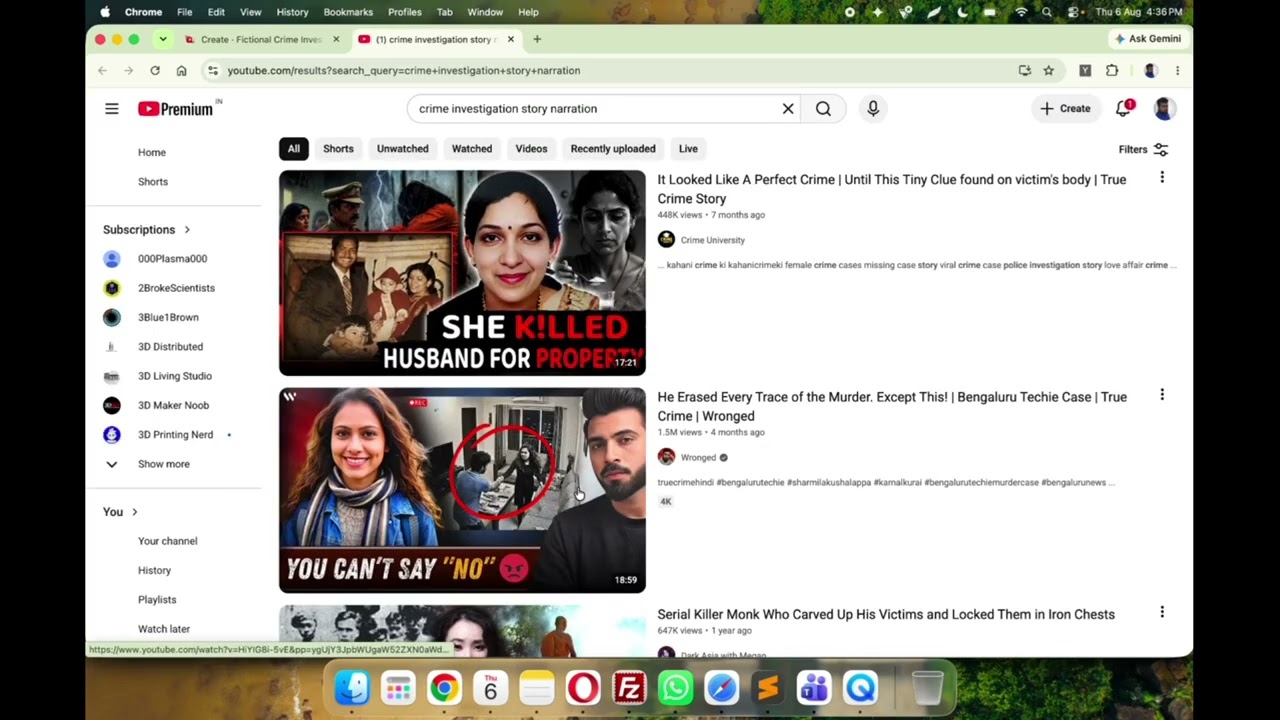Open the Bookmarks menu in menu bar

click(x=348, y=12)
